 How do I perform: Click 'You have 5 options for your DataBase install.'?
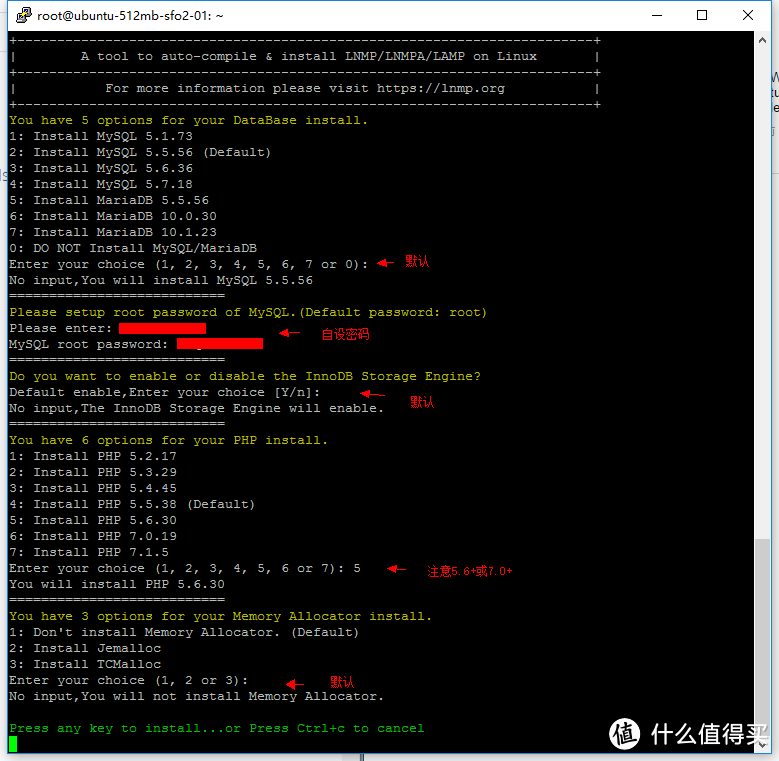click(x=188, y=120)
